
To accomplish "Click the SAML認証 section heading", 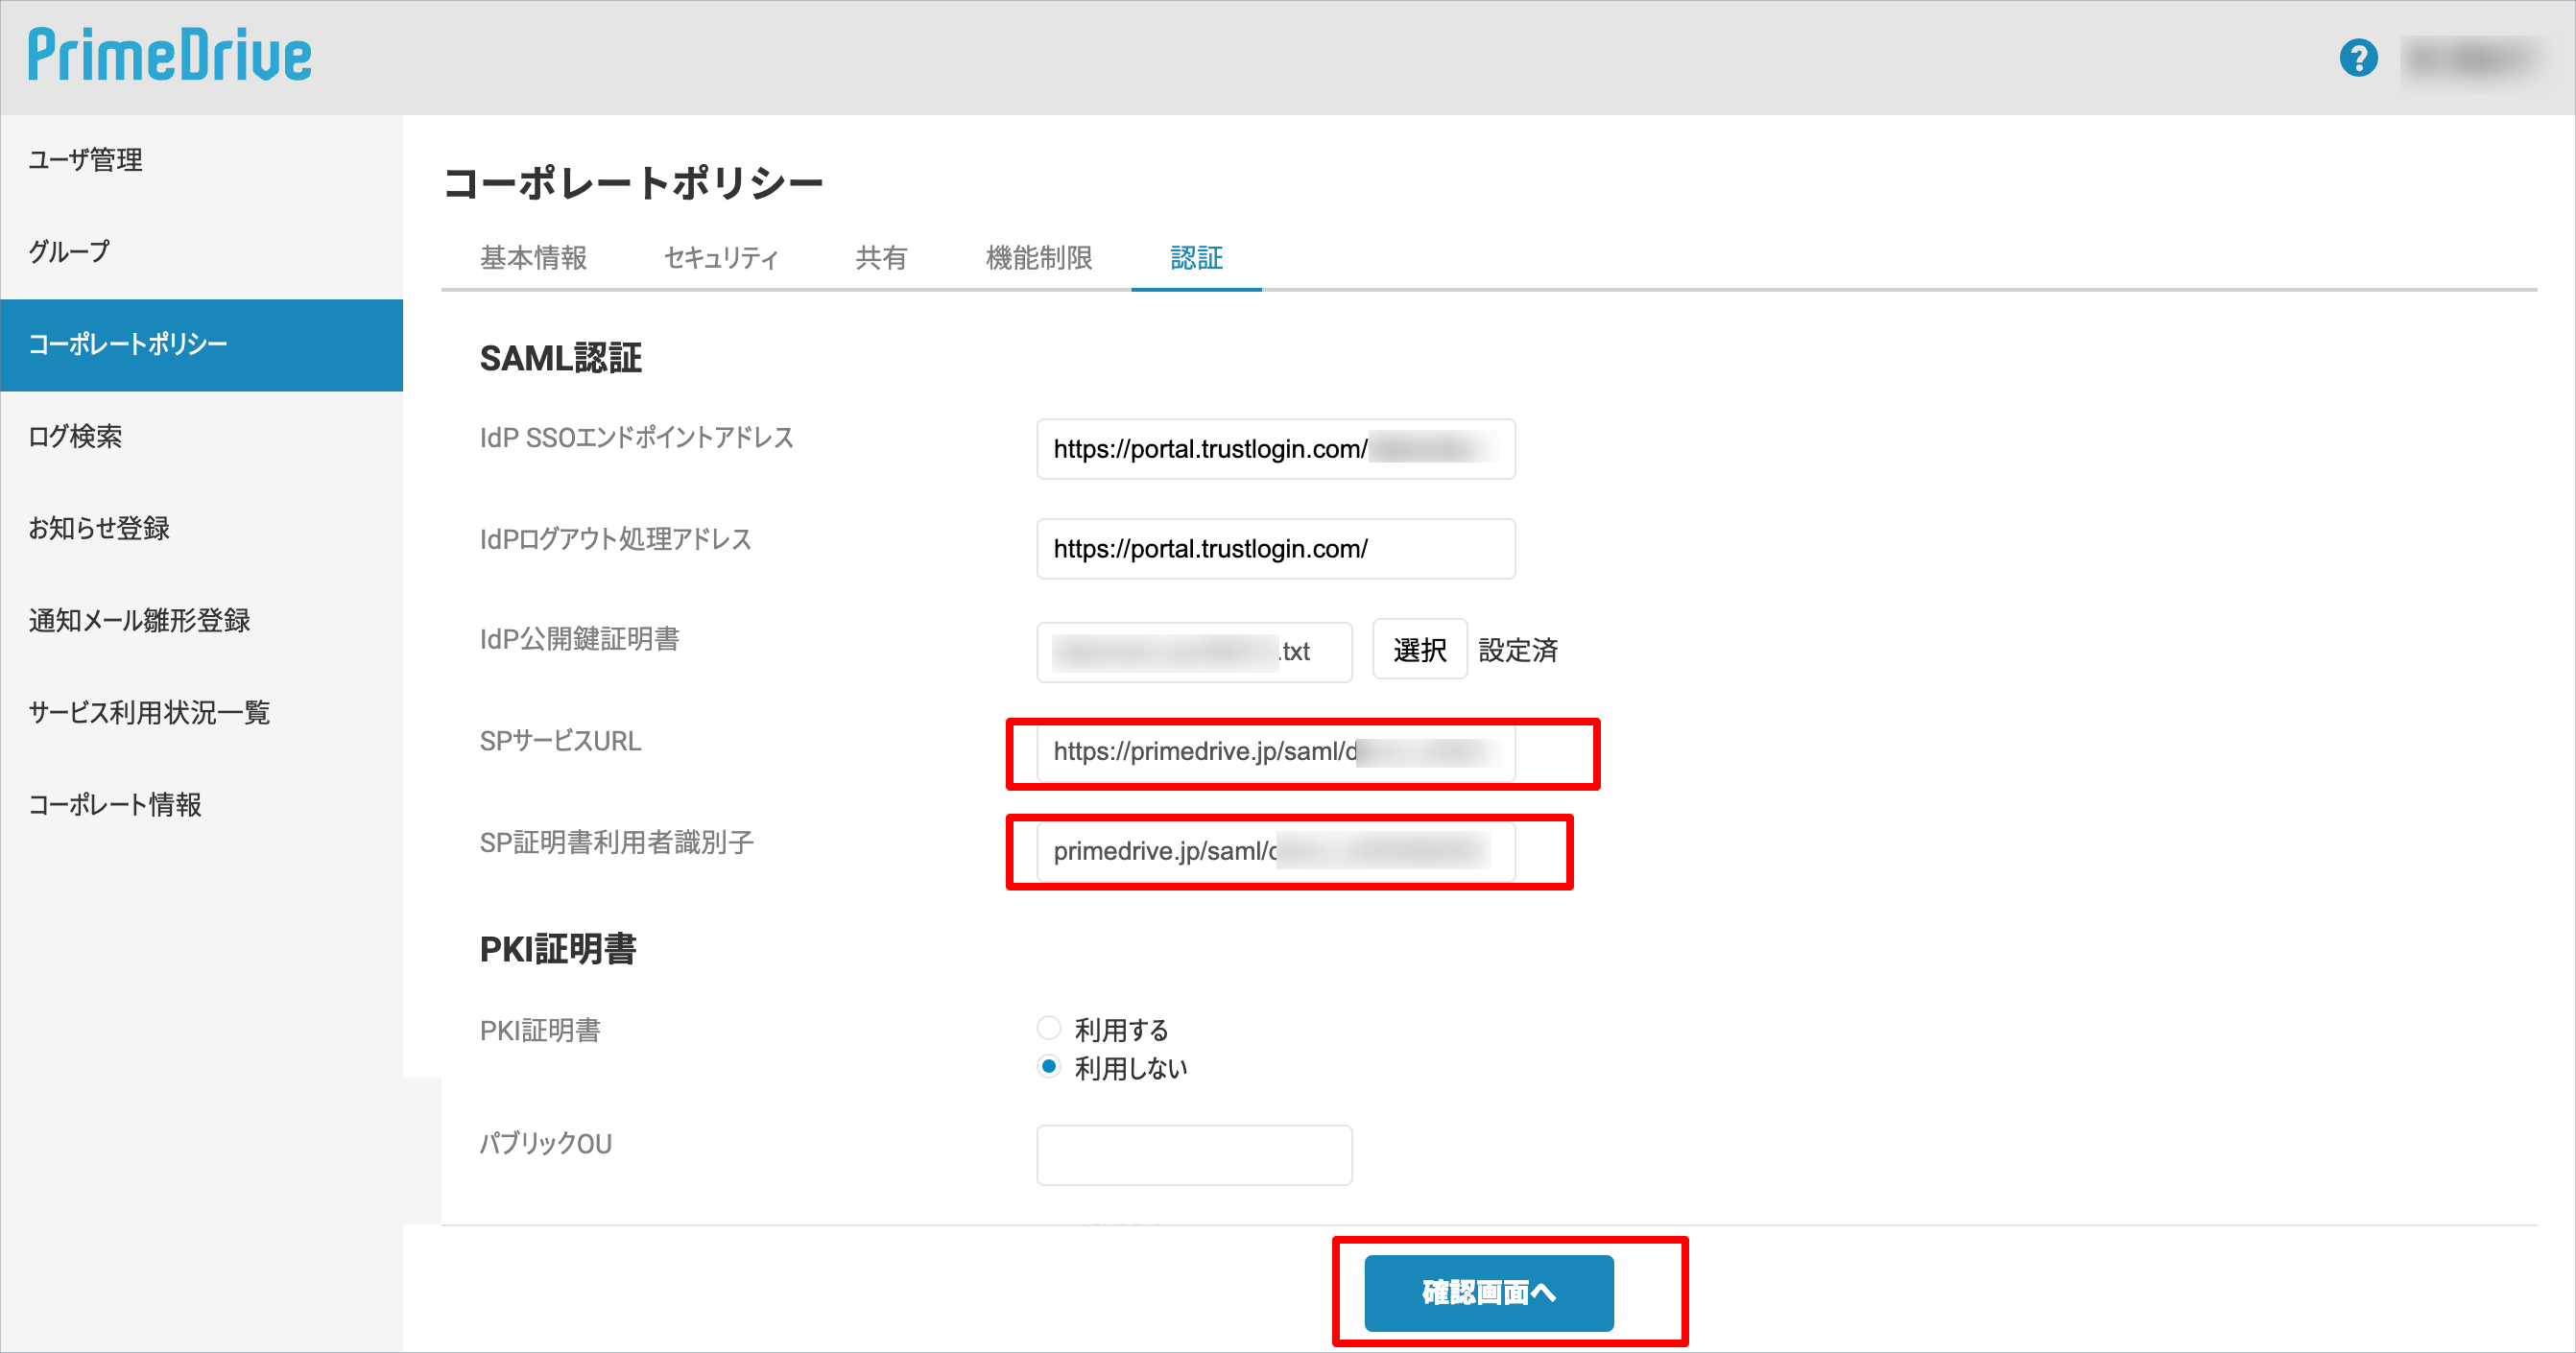I will pos(561,358).
